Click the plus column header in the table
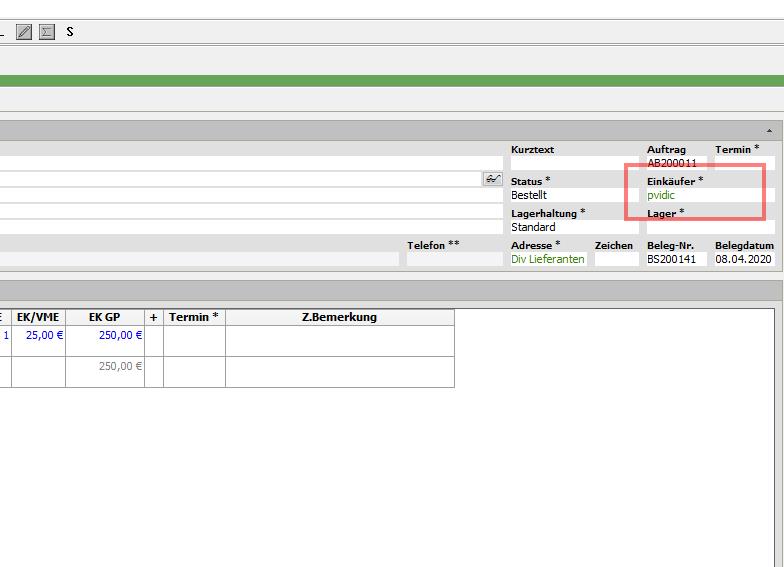 [x=154, y=317]
